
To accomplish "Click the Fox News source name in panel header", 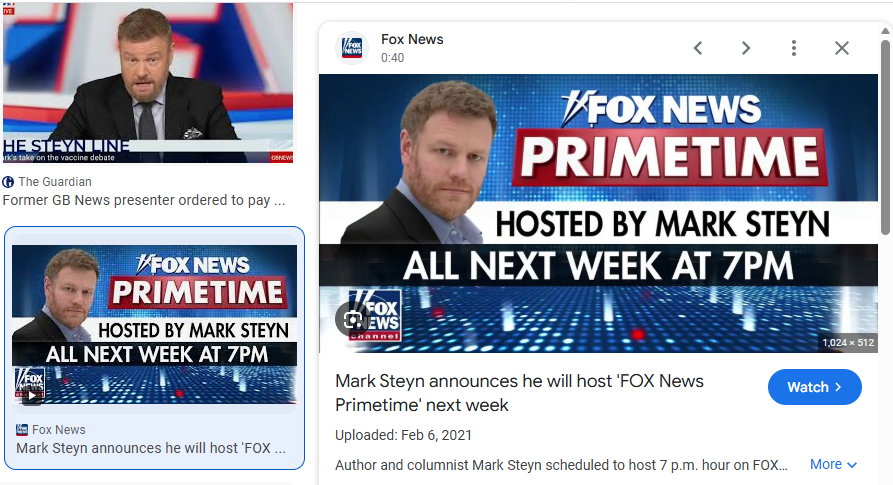I will [x=412, y=39].
